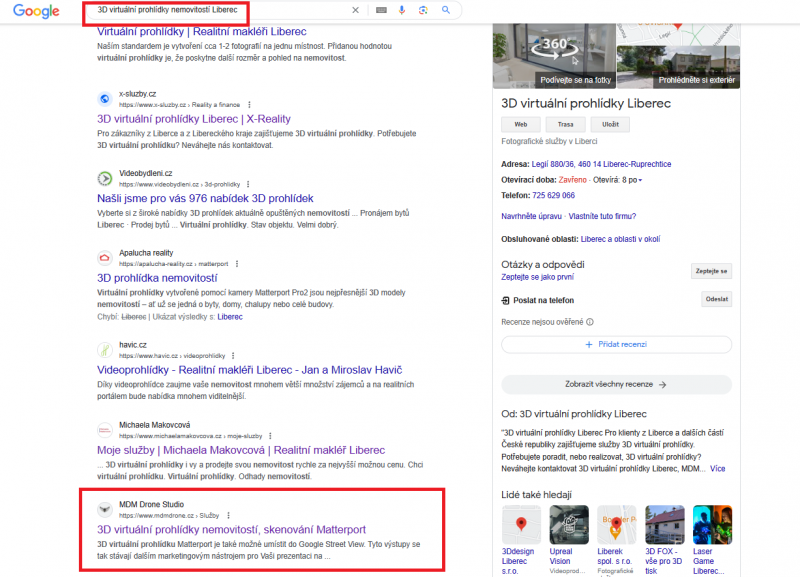The image size is (800, 577).
Task: Open the address Legií 880/36 link
Action: (x=601, y=164)
